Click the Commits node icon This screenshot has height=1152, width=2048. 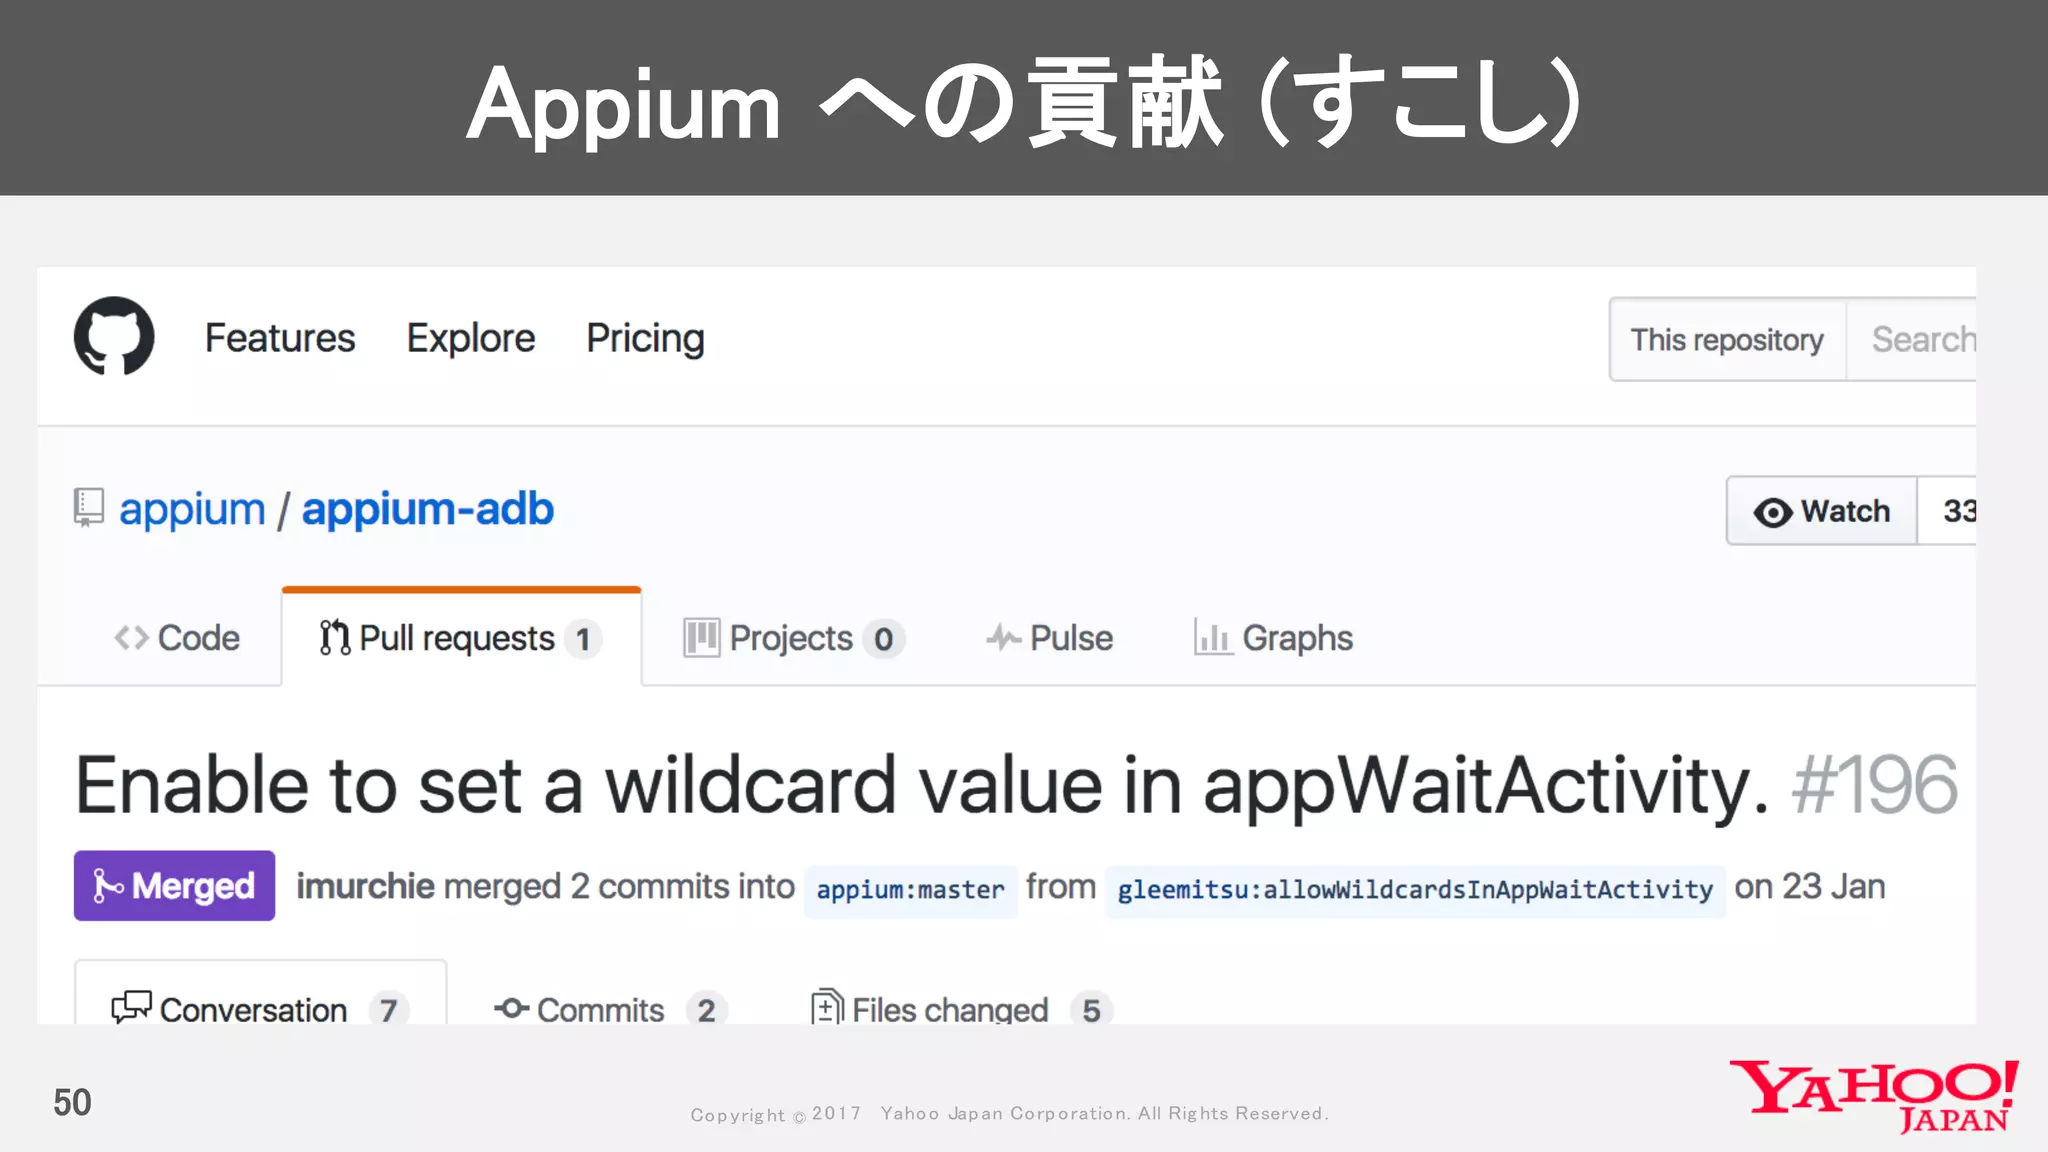coord(511,1008)
